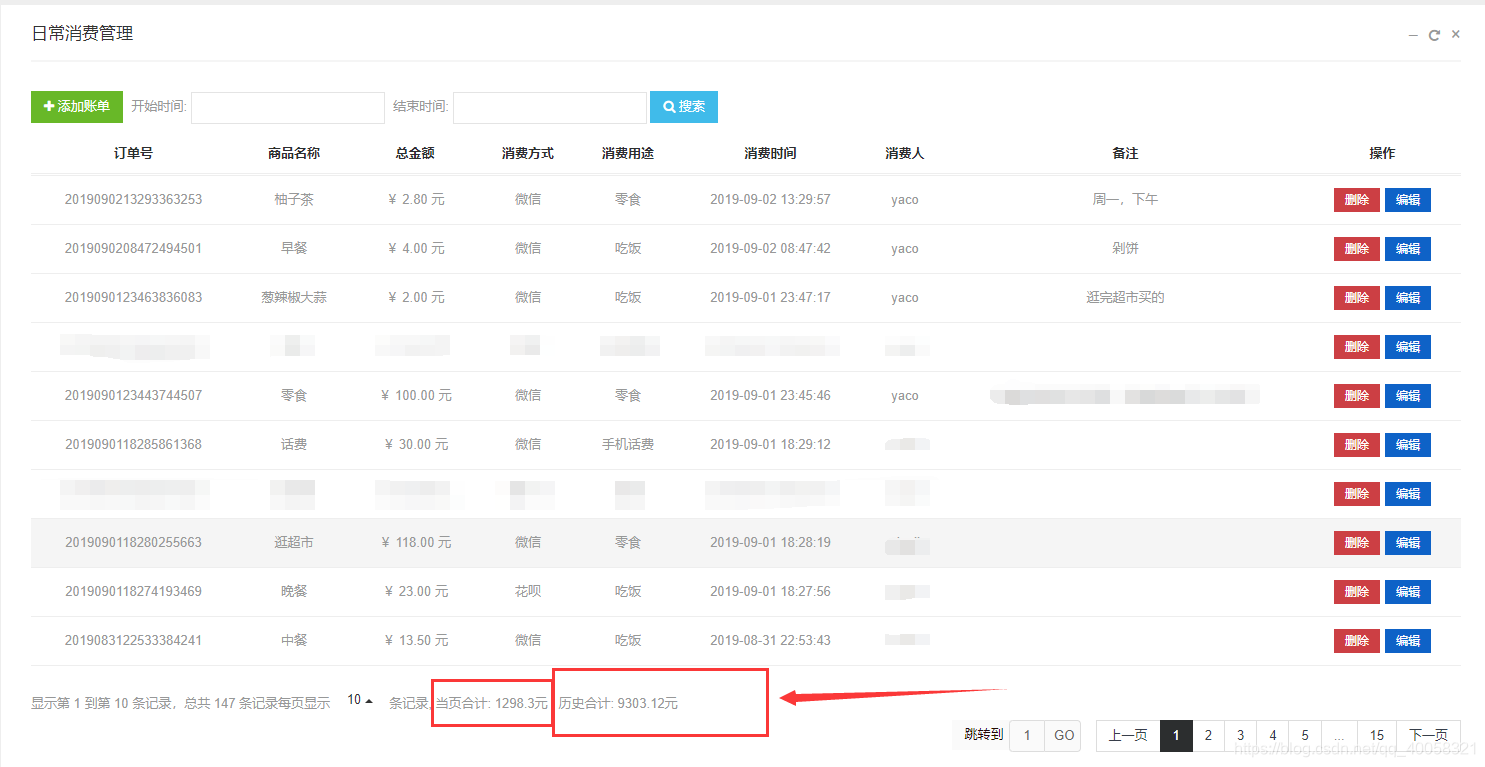
Task: Open the records-per-page 10 dropdown
Action: [360, 700]
